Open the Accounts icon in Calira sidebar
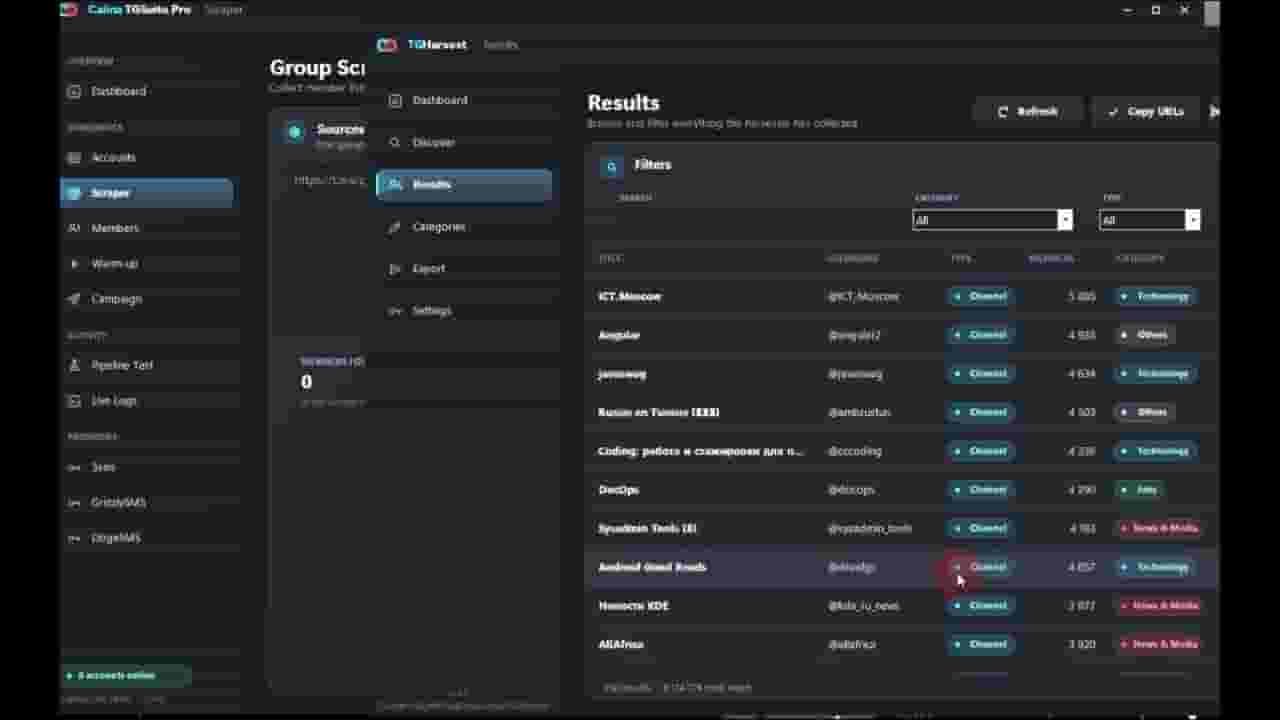 click(x=74, y=158)
